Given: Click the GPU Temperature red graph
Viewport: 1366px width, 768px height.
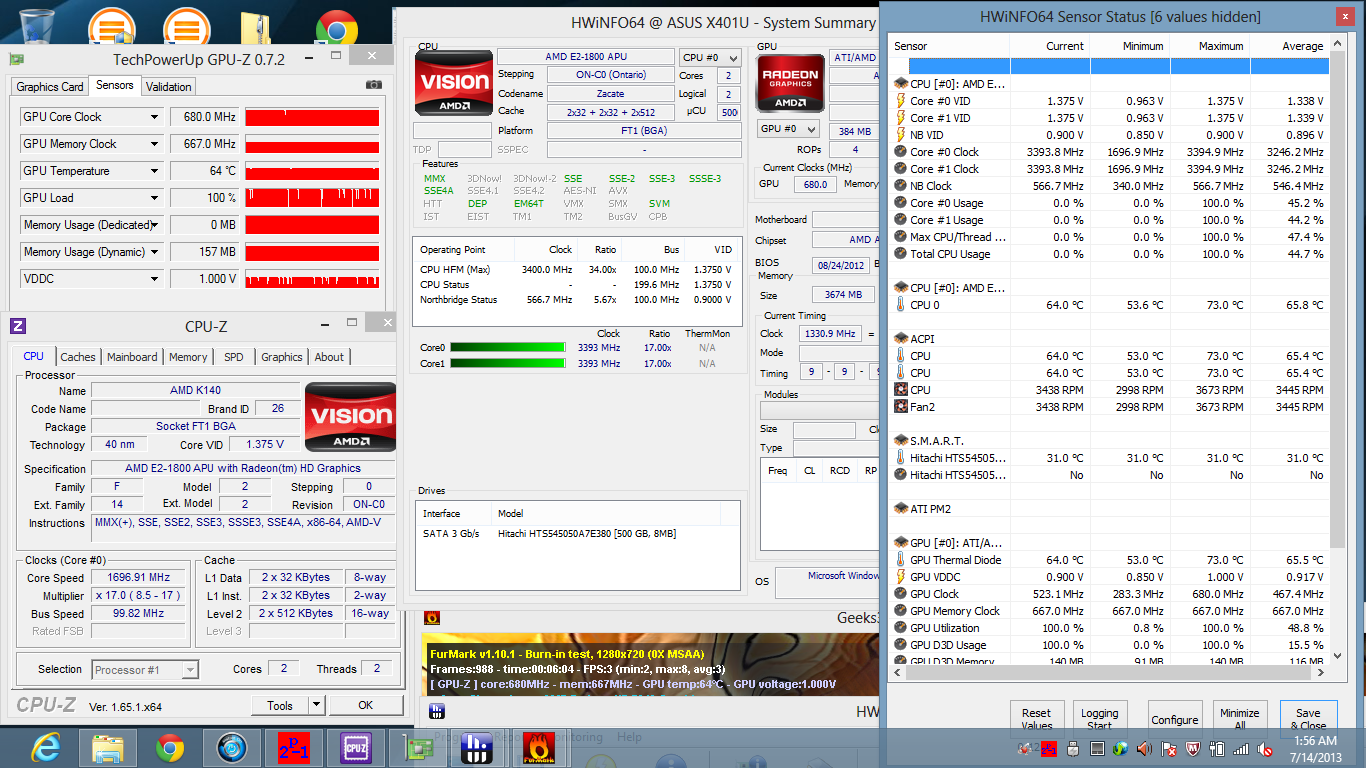Looking at the screenshot, I should point(312,171).
